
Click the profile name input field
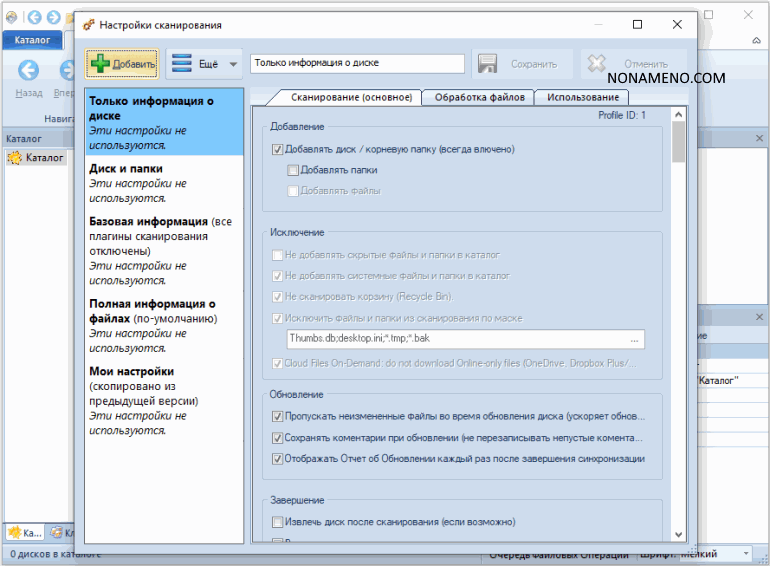point(357,63)
